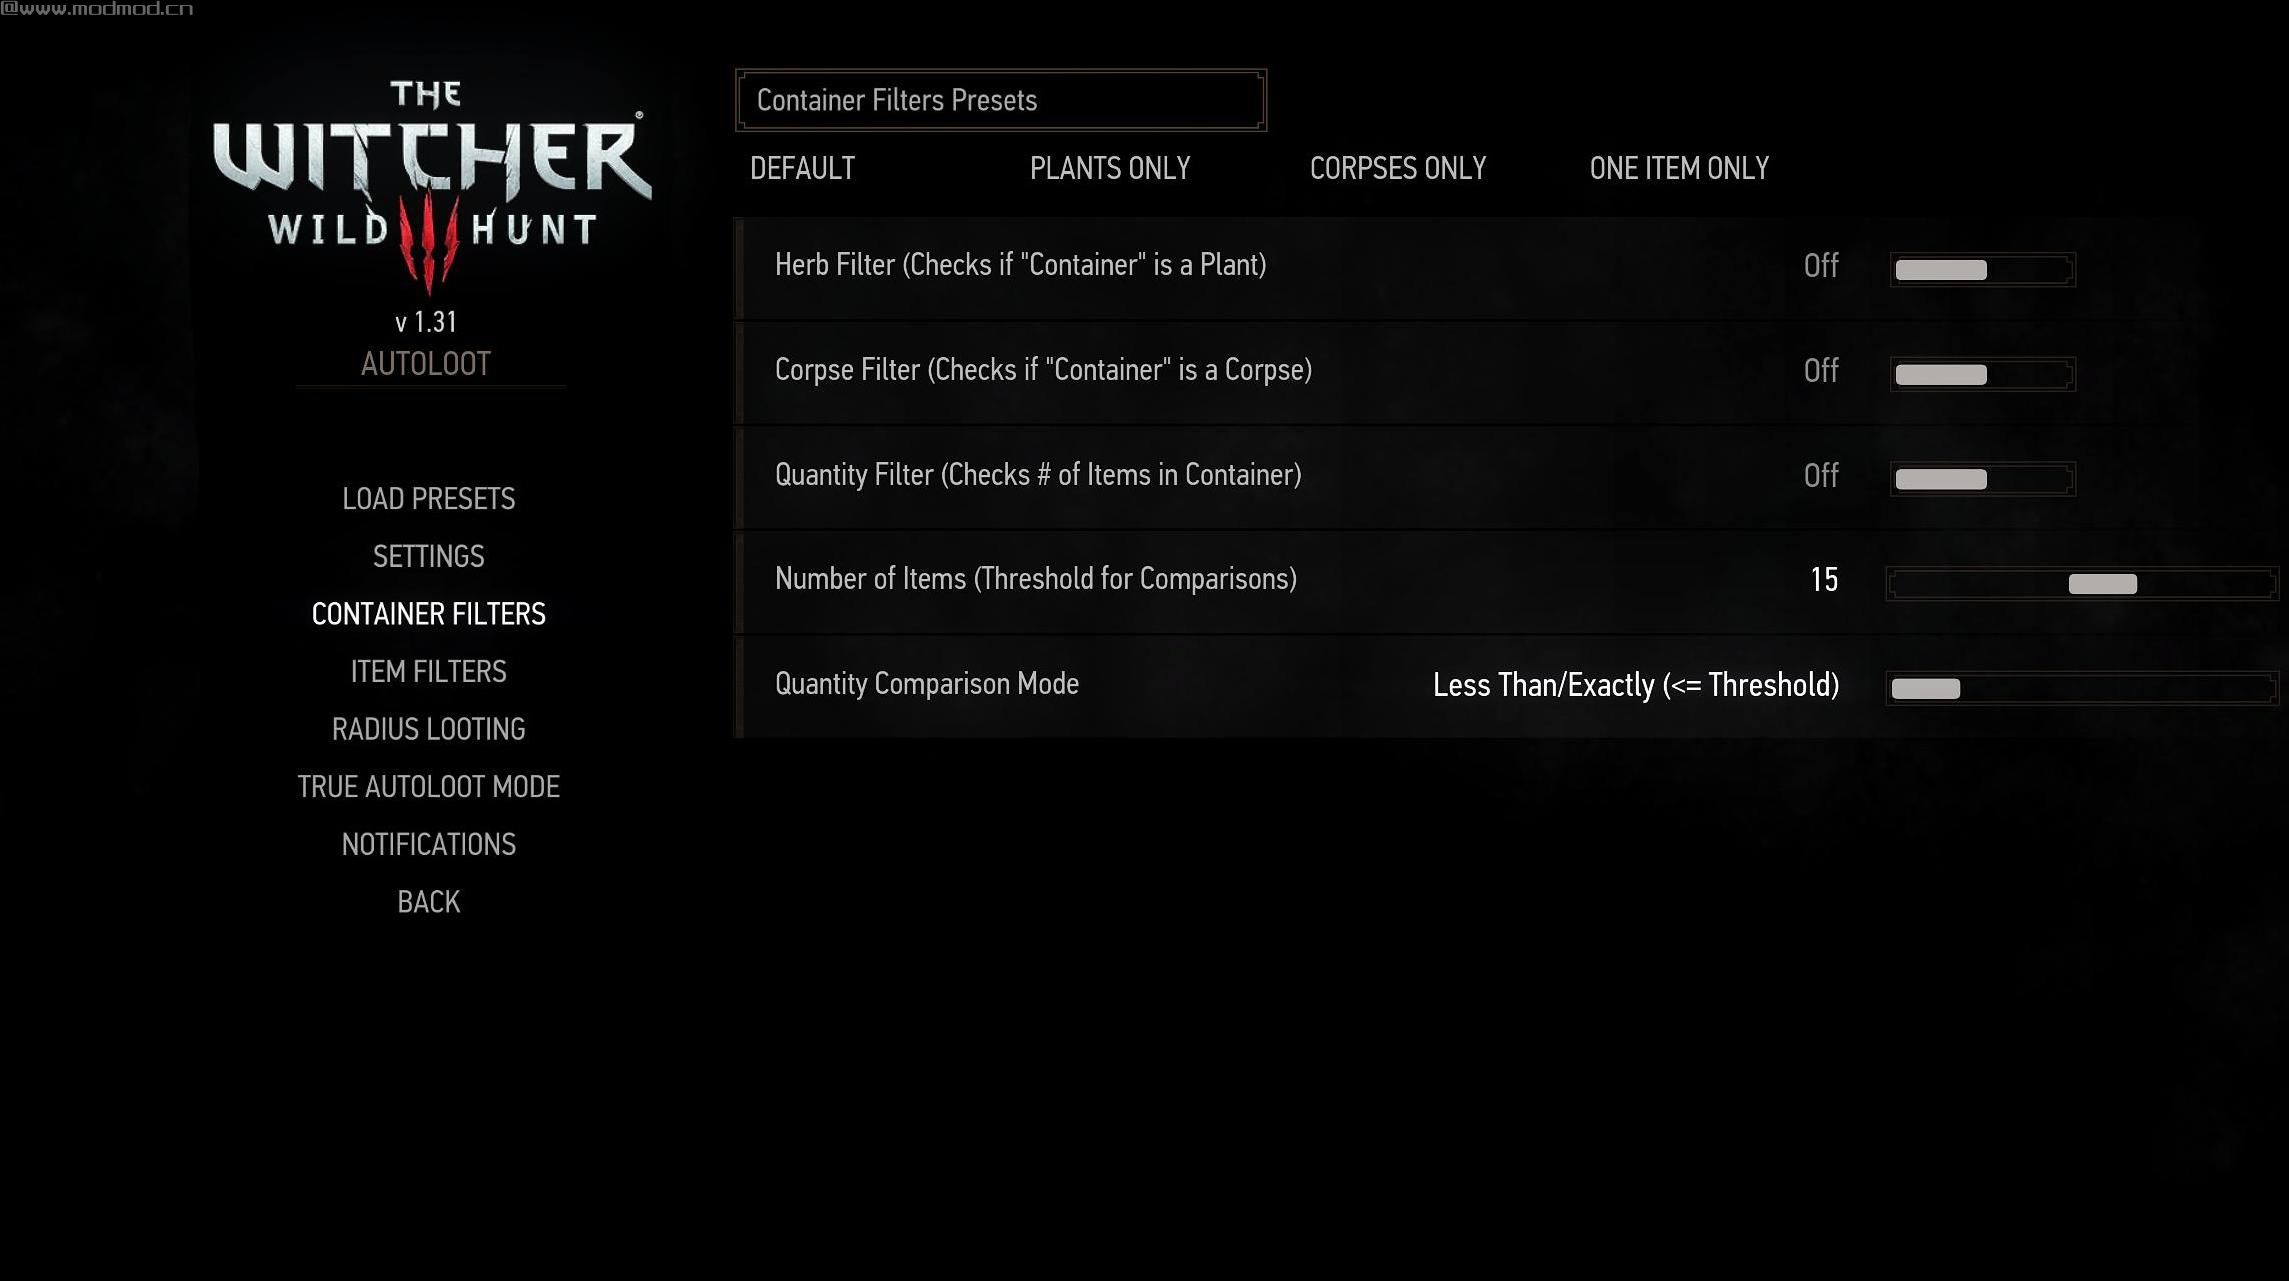Open the ITEM FILTERS menu section
Screen dimensions: 2289x1281
[x=428, y=671]
